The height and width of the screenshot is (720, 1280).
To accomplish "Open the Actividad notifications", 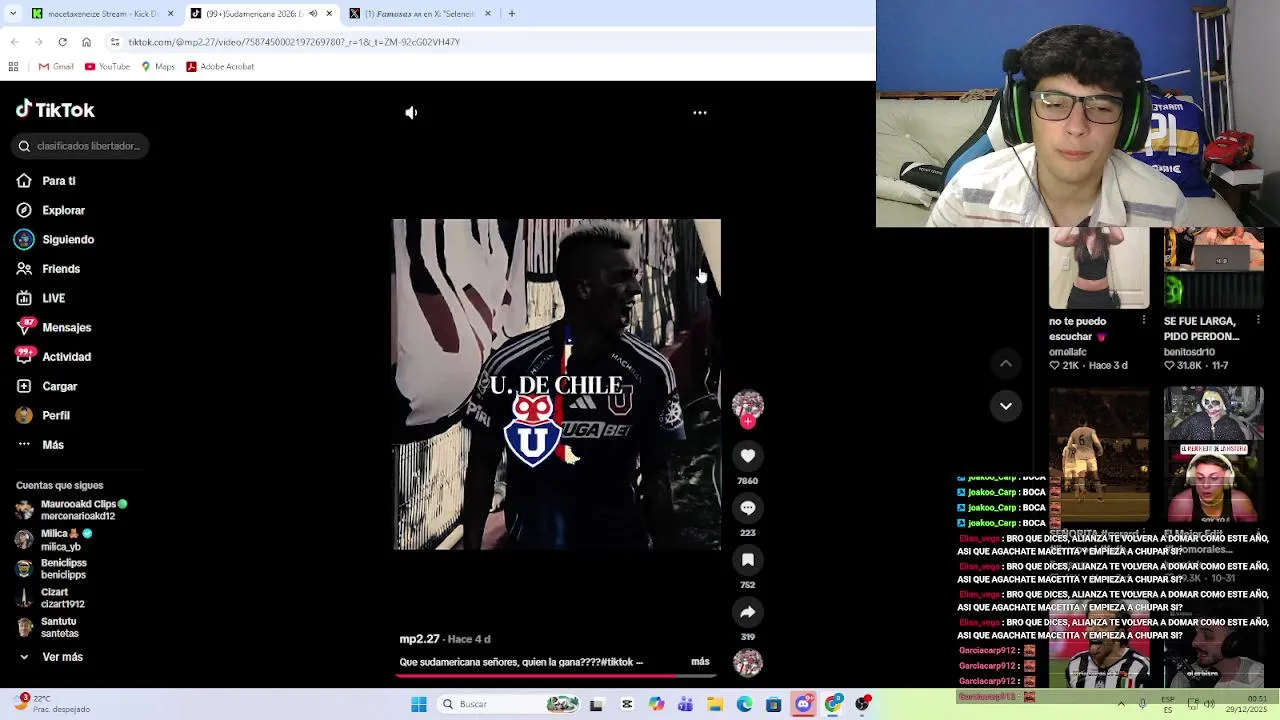I will (x=53, y=357).
